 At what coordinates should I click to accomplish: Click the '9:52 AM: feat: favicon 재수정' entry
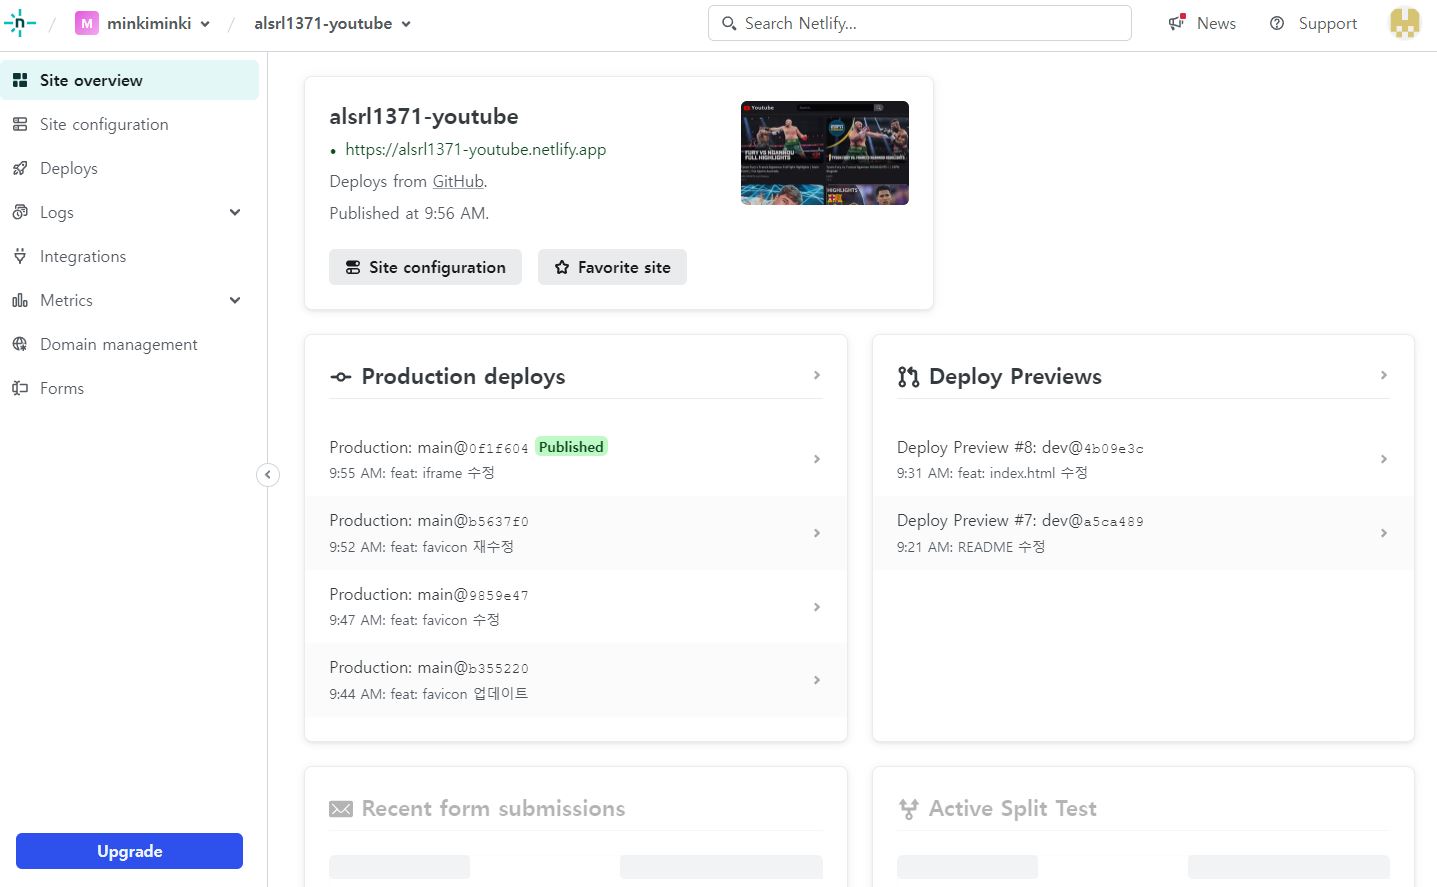(421, 547)
